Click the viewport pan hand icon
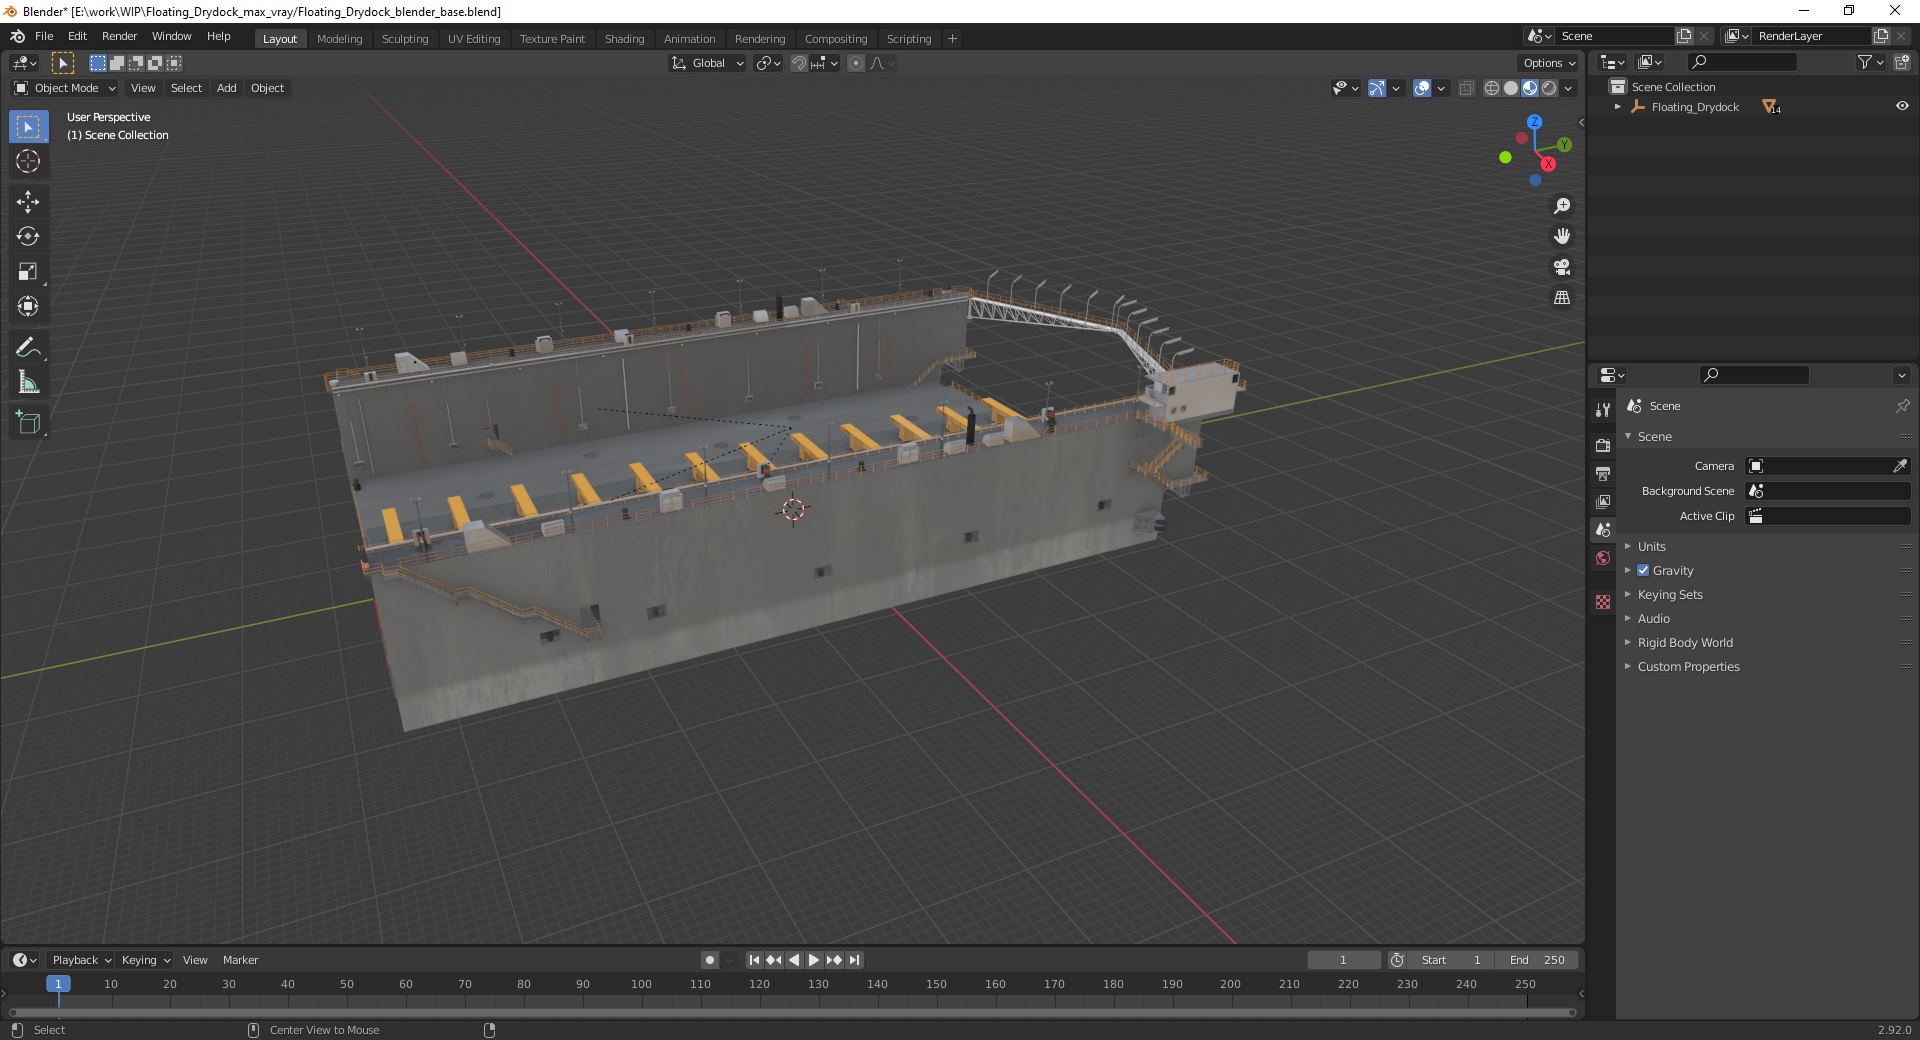The height and width of the screenshot is (1040, 1920). coord(1561,236)
